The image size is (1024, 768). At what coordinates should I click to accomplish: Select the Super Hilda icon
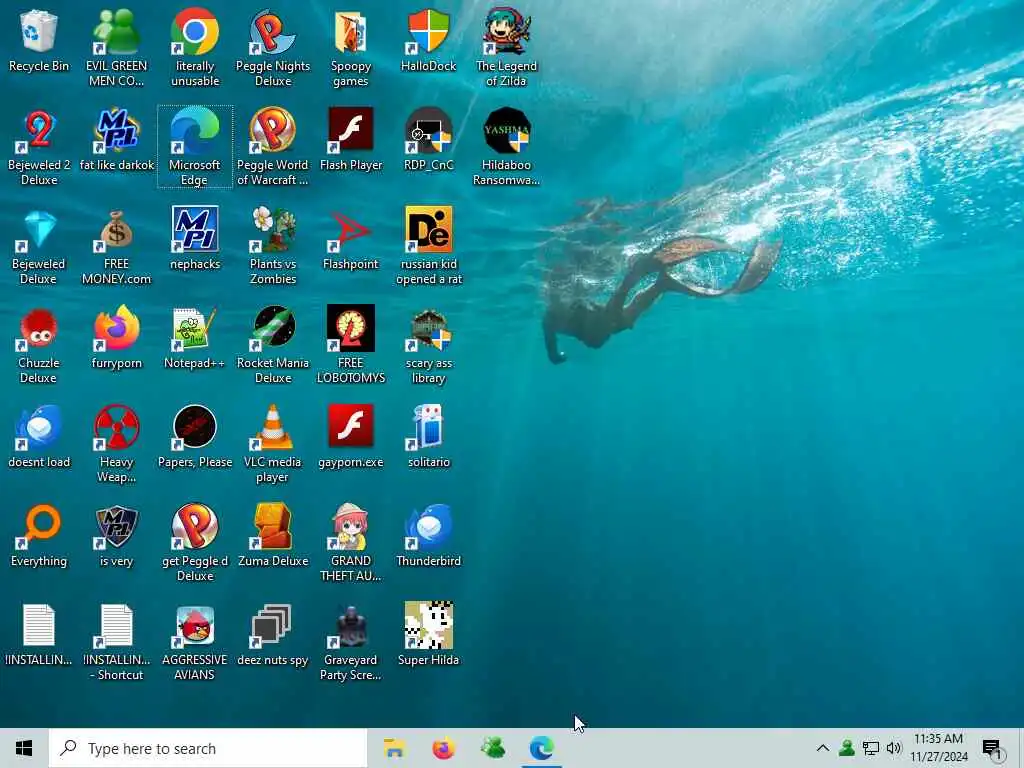(x=428, y=635)
